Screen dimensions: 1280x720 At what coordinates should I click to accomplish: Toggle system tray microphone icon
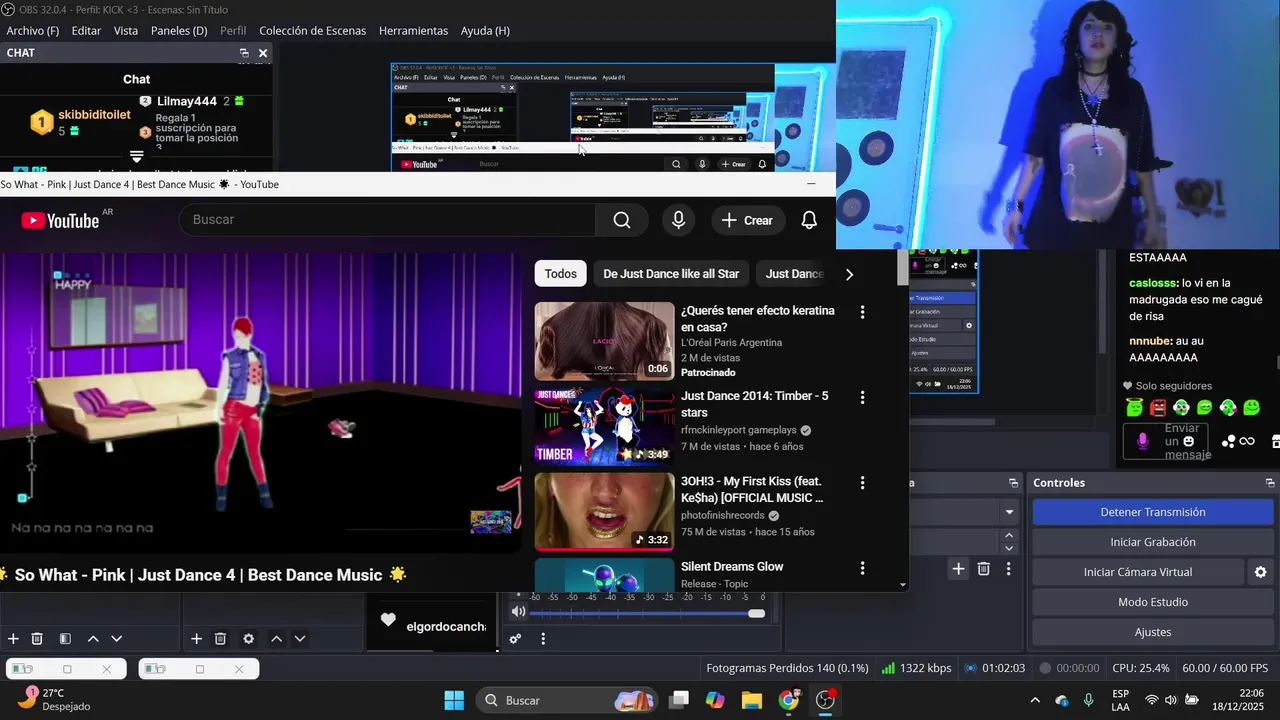pos(1088,701)
